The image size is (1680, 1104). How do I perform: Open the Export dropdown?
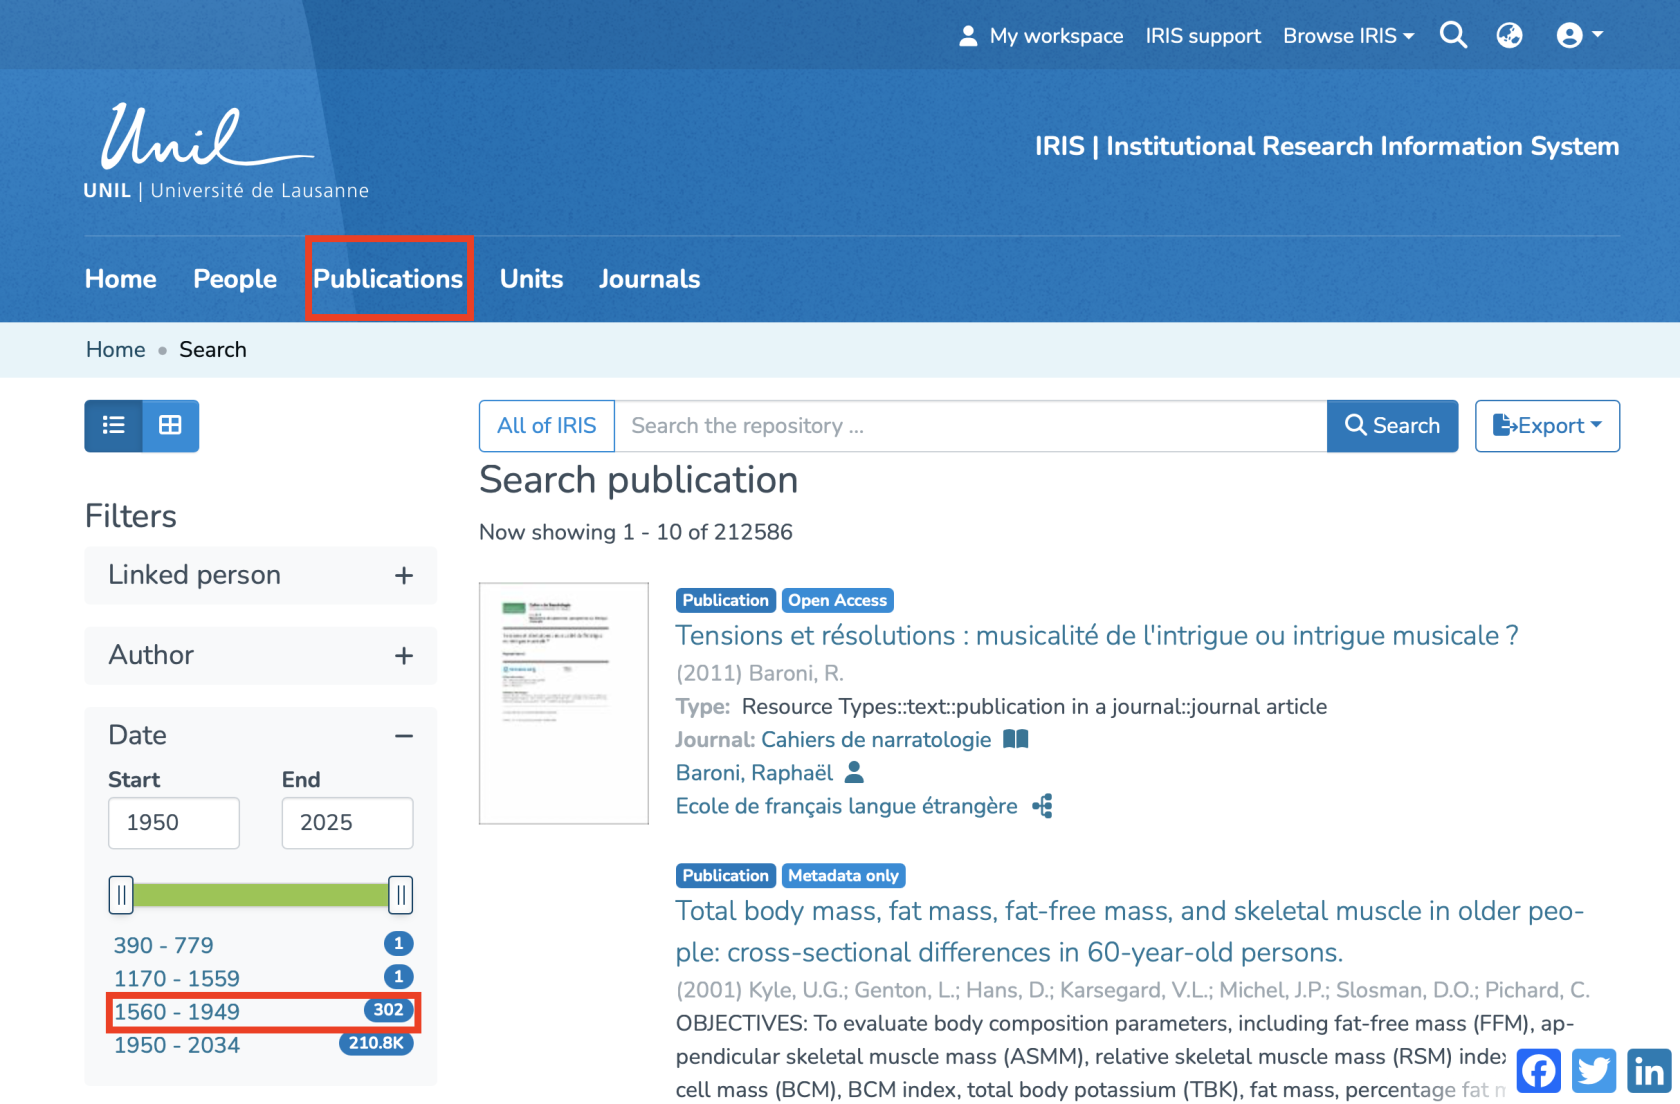[x=1546, y=426]
